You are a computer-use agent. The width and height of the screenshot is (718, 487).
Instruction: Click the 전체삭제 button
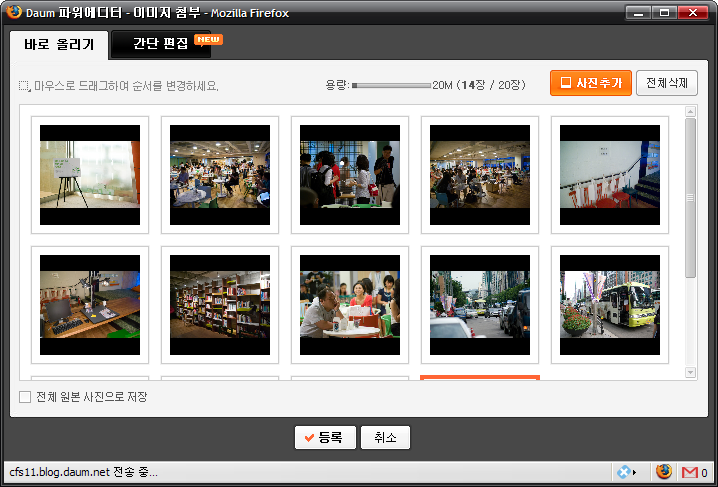(x=667, y=83)
